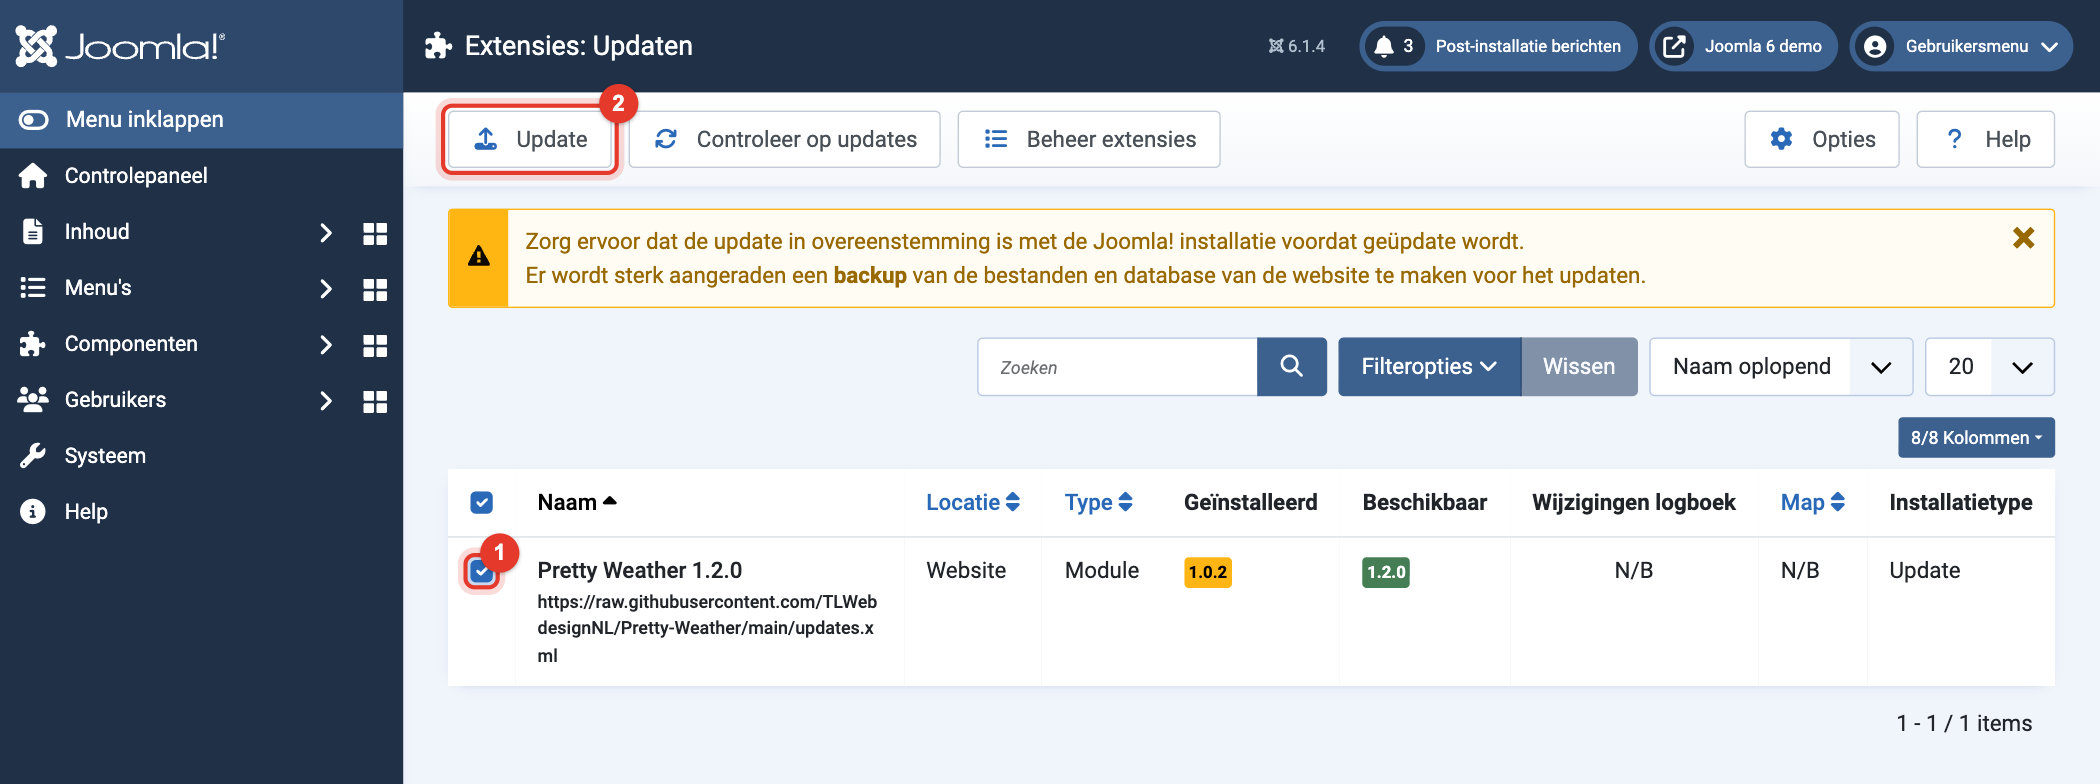This screenshot has width=2100, height=784.
Task: Sort the table by Type
Action: [1099, 502]
